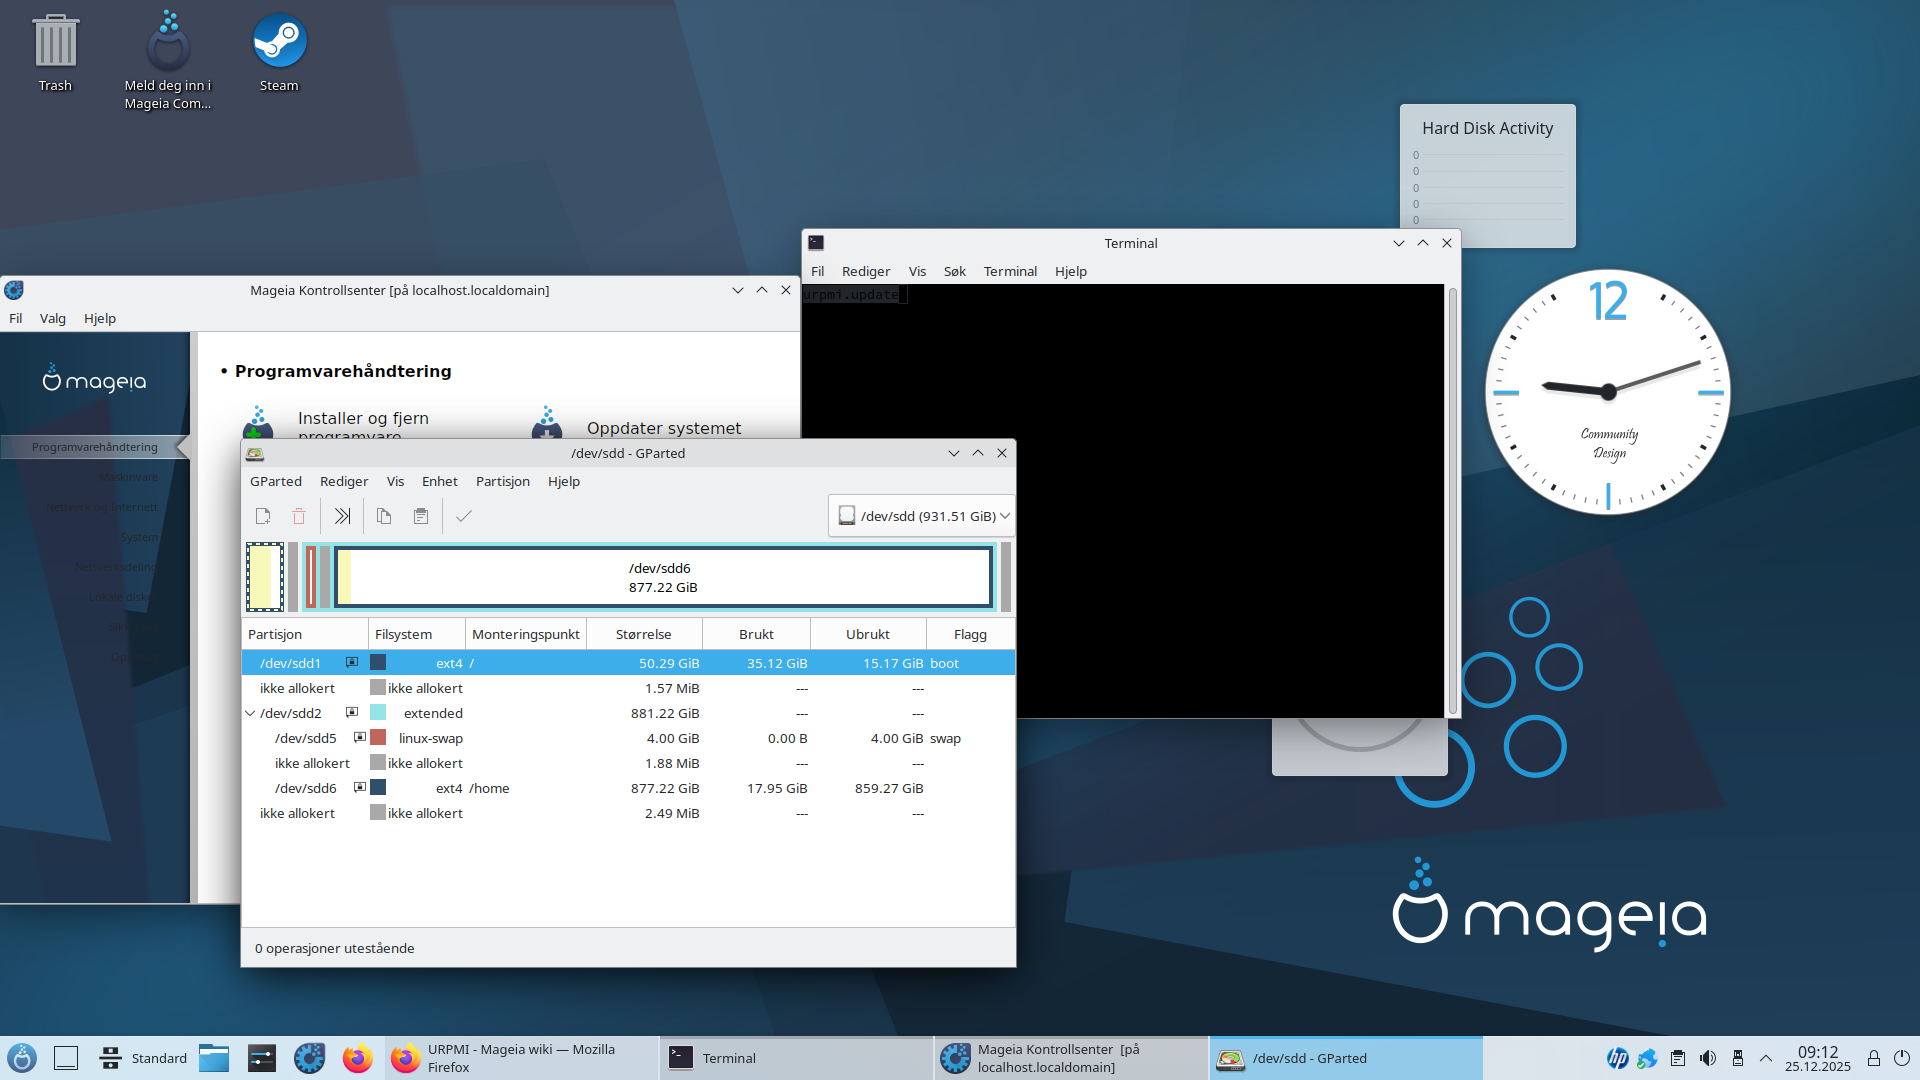Image resolution: width=1920 pixels, height=1080 pixels.
Task: Click the Paste partition icon
Action: click(x=420, y=515)
